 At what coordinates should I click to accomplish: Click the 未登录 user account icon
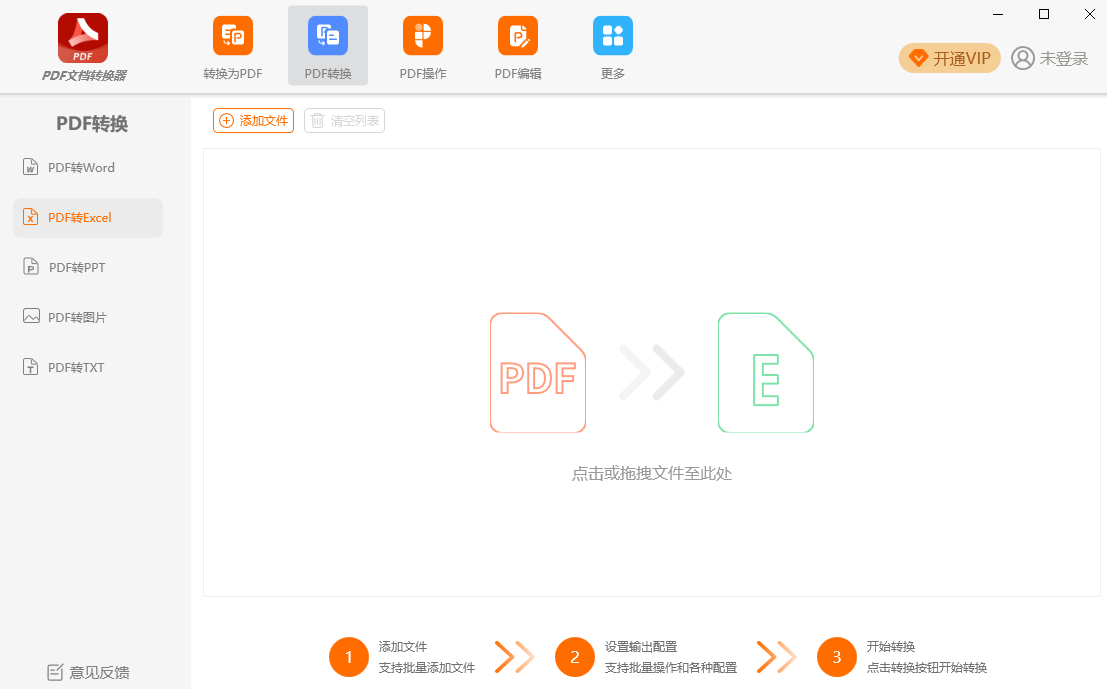(1023, 58)
